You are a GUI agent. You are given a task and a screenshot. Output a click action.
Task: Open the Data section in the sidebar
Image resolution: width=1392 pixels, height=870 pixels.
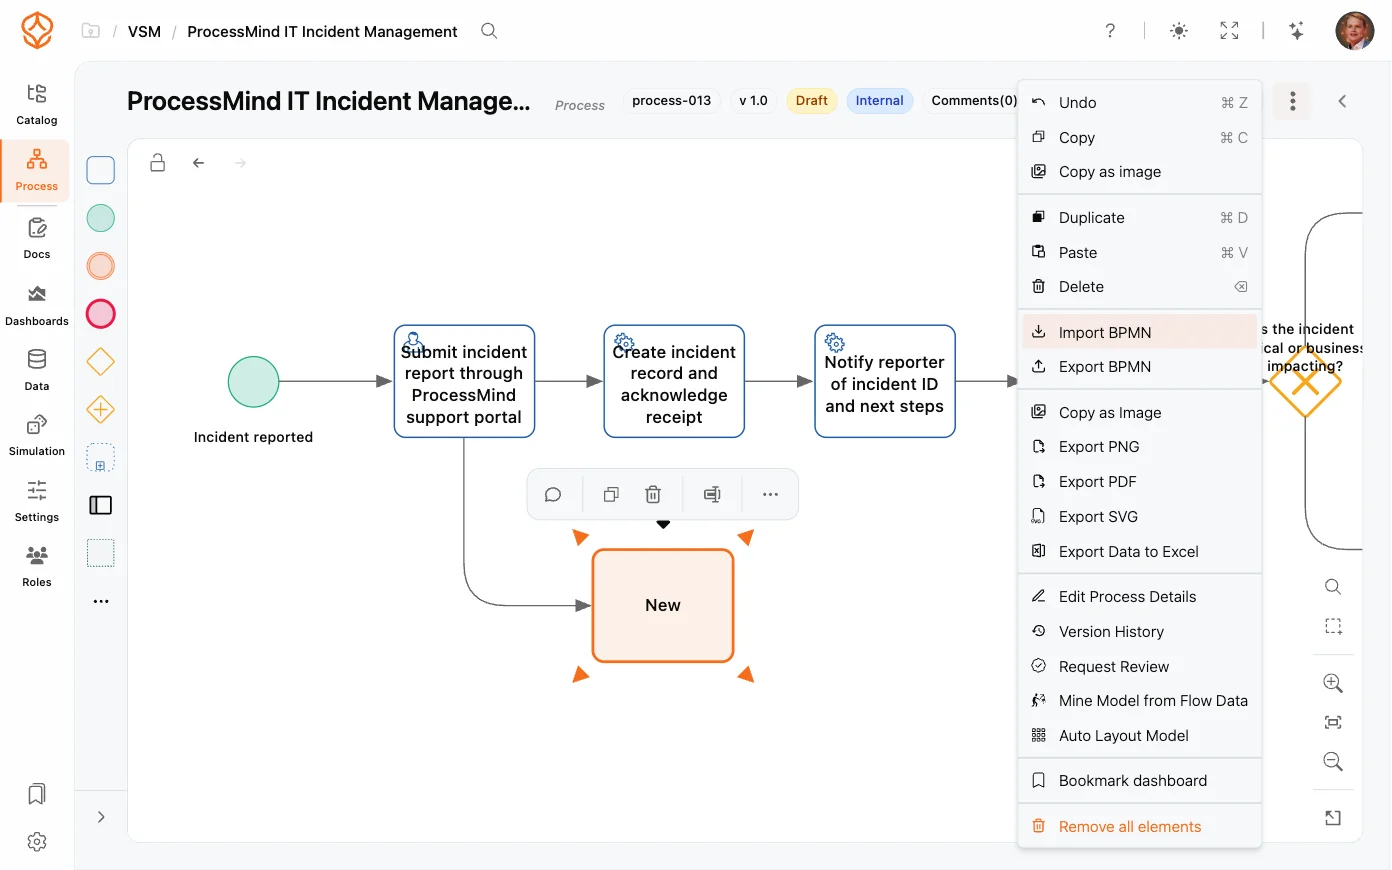37,370
